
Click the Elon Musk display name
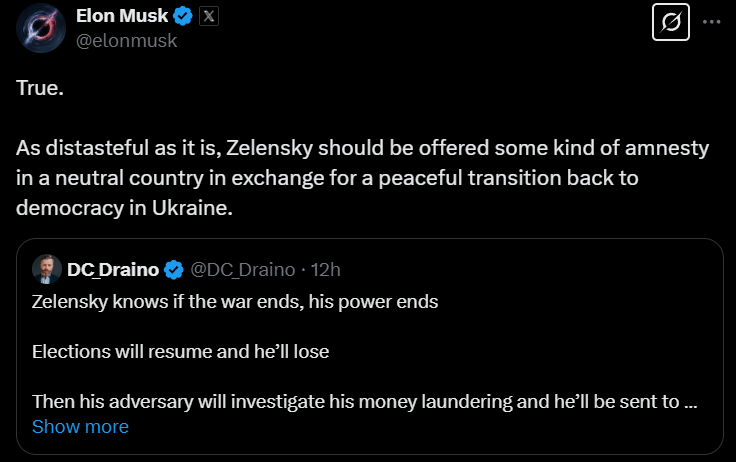click(x=122, y=16)
